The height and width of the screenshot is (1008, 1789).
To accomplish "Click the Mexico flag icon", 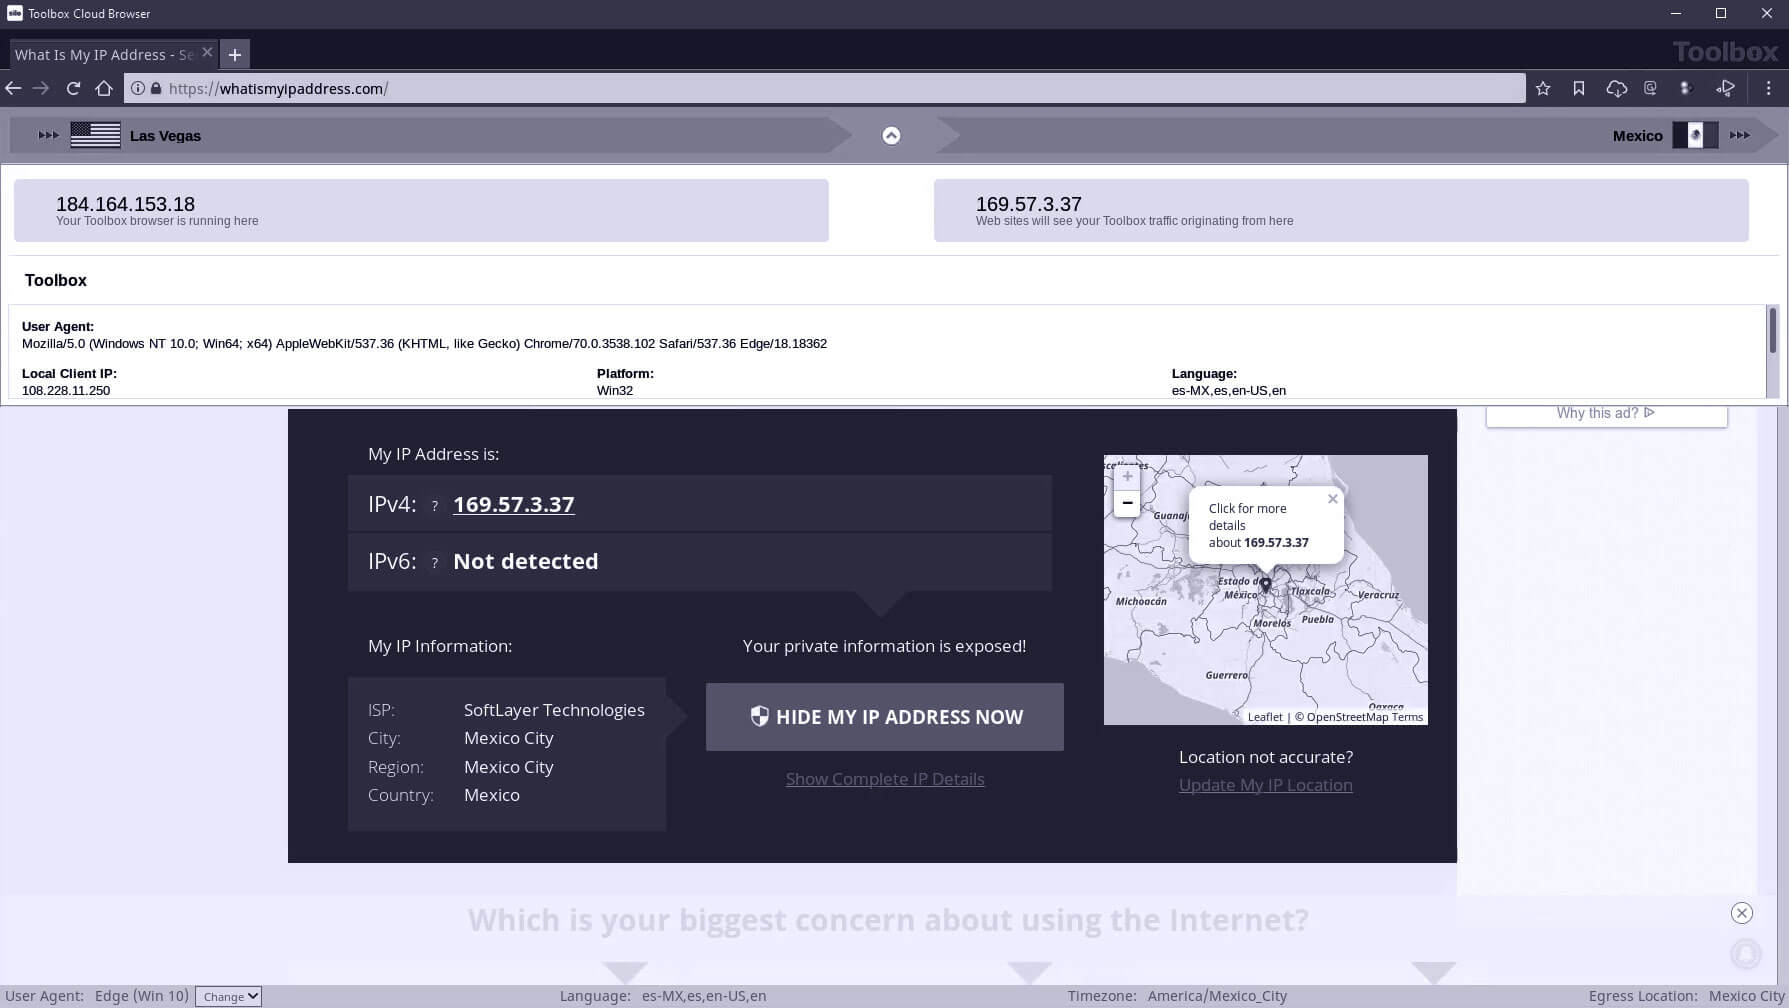I will [x=1695, y=135].
